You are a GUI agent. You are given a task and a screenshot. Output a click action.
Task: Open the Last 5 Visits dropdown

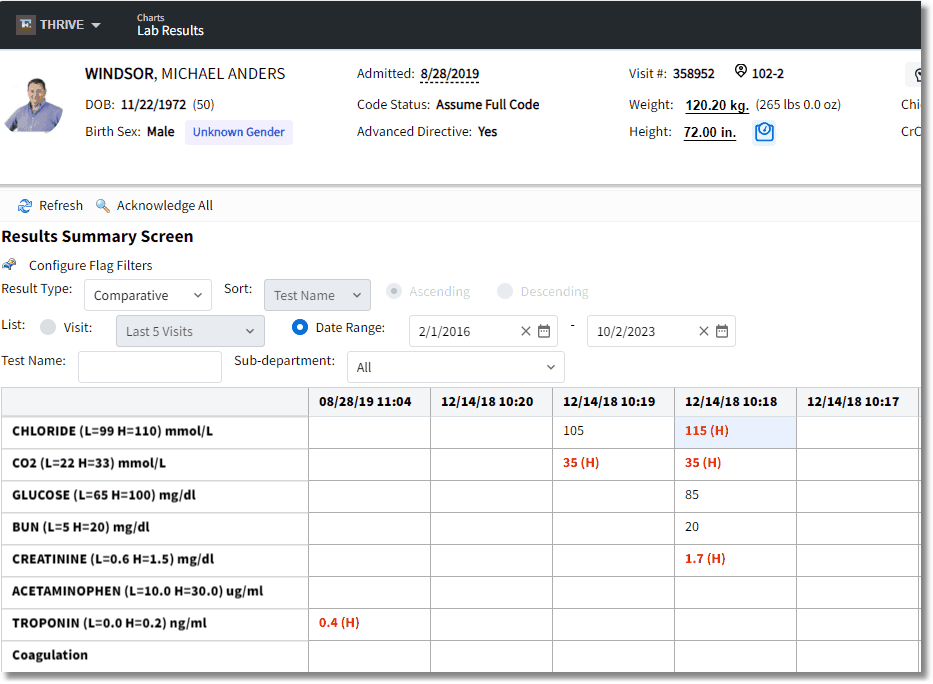coord(190,331)
